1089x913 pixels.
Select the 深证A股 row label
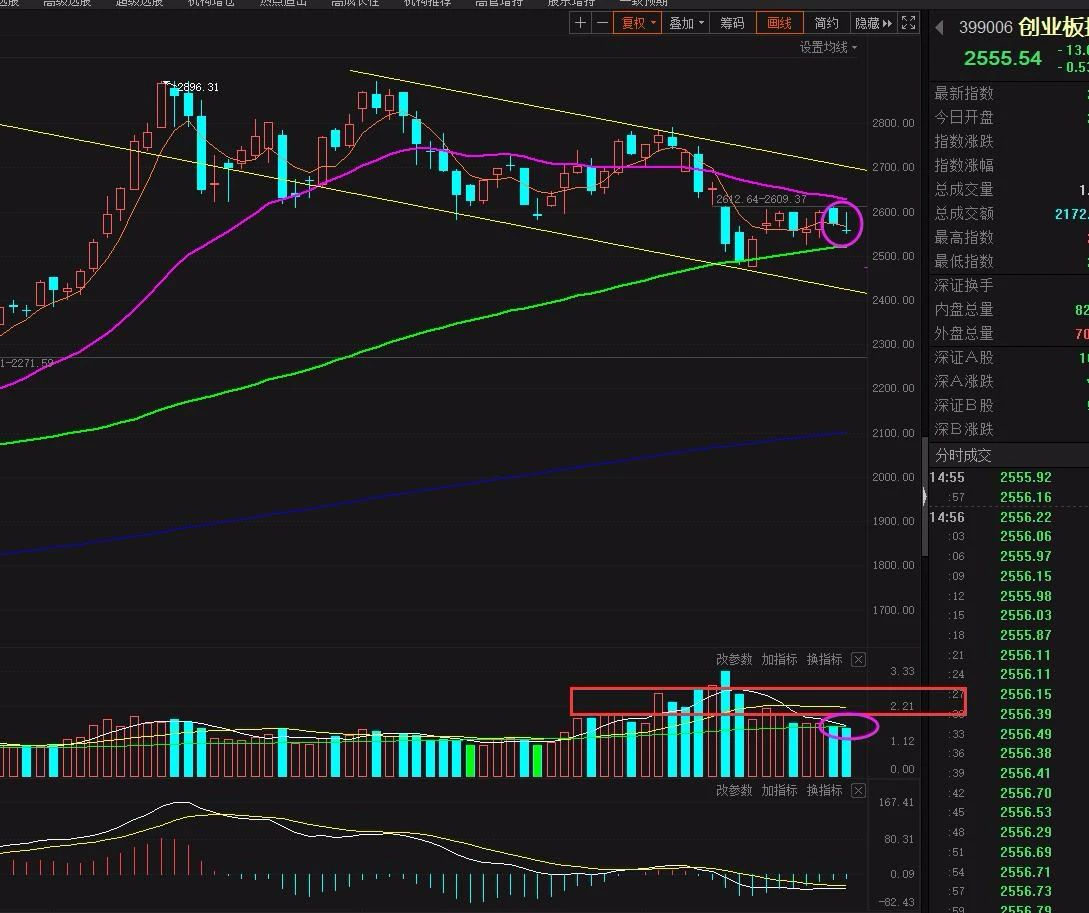(x=963, y=358)
